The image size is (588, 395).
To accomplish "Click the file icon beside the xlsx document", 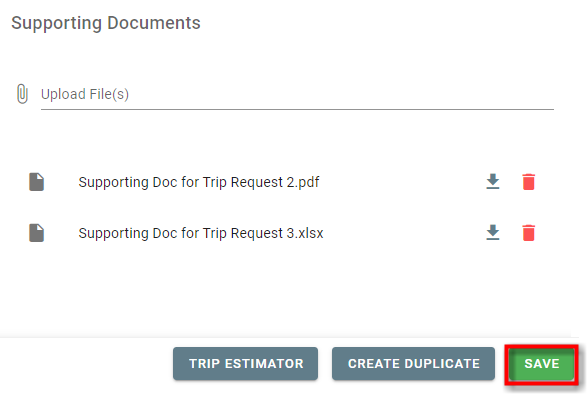I will pyautogui.click(x=37, y=233).
